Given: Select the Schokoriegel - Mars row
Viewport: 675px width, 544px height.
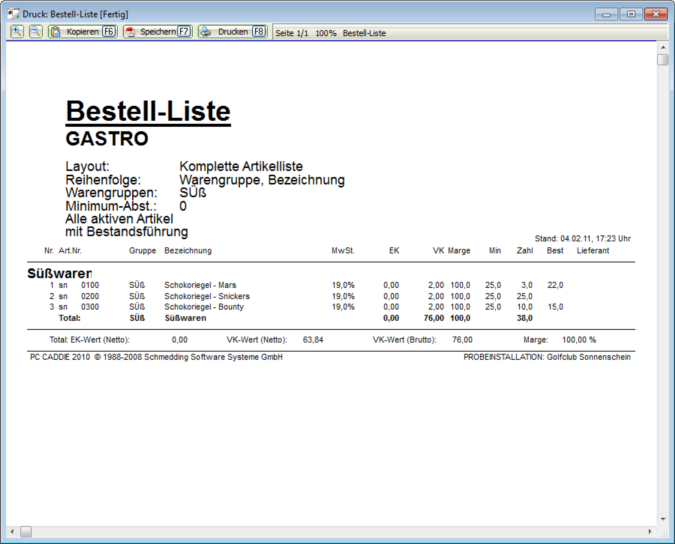Looking at the screenshot, I should click(x=200, y=285).
